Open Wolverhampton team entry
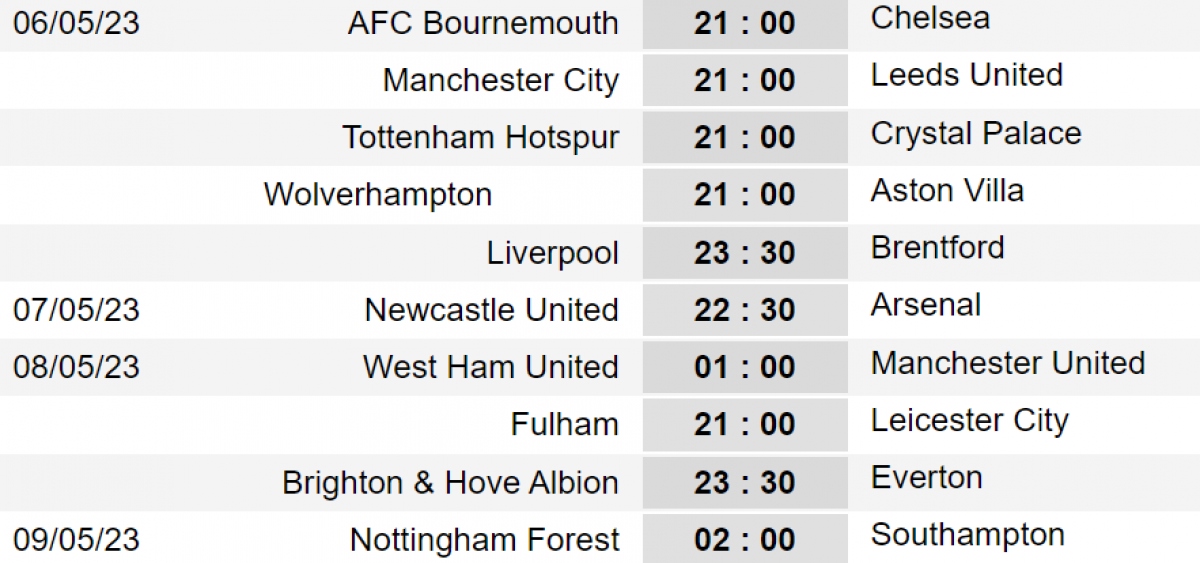 378,194
